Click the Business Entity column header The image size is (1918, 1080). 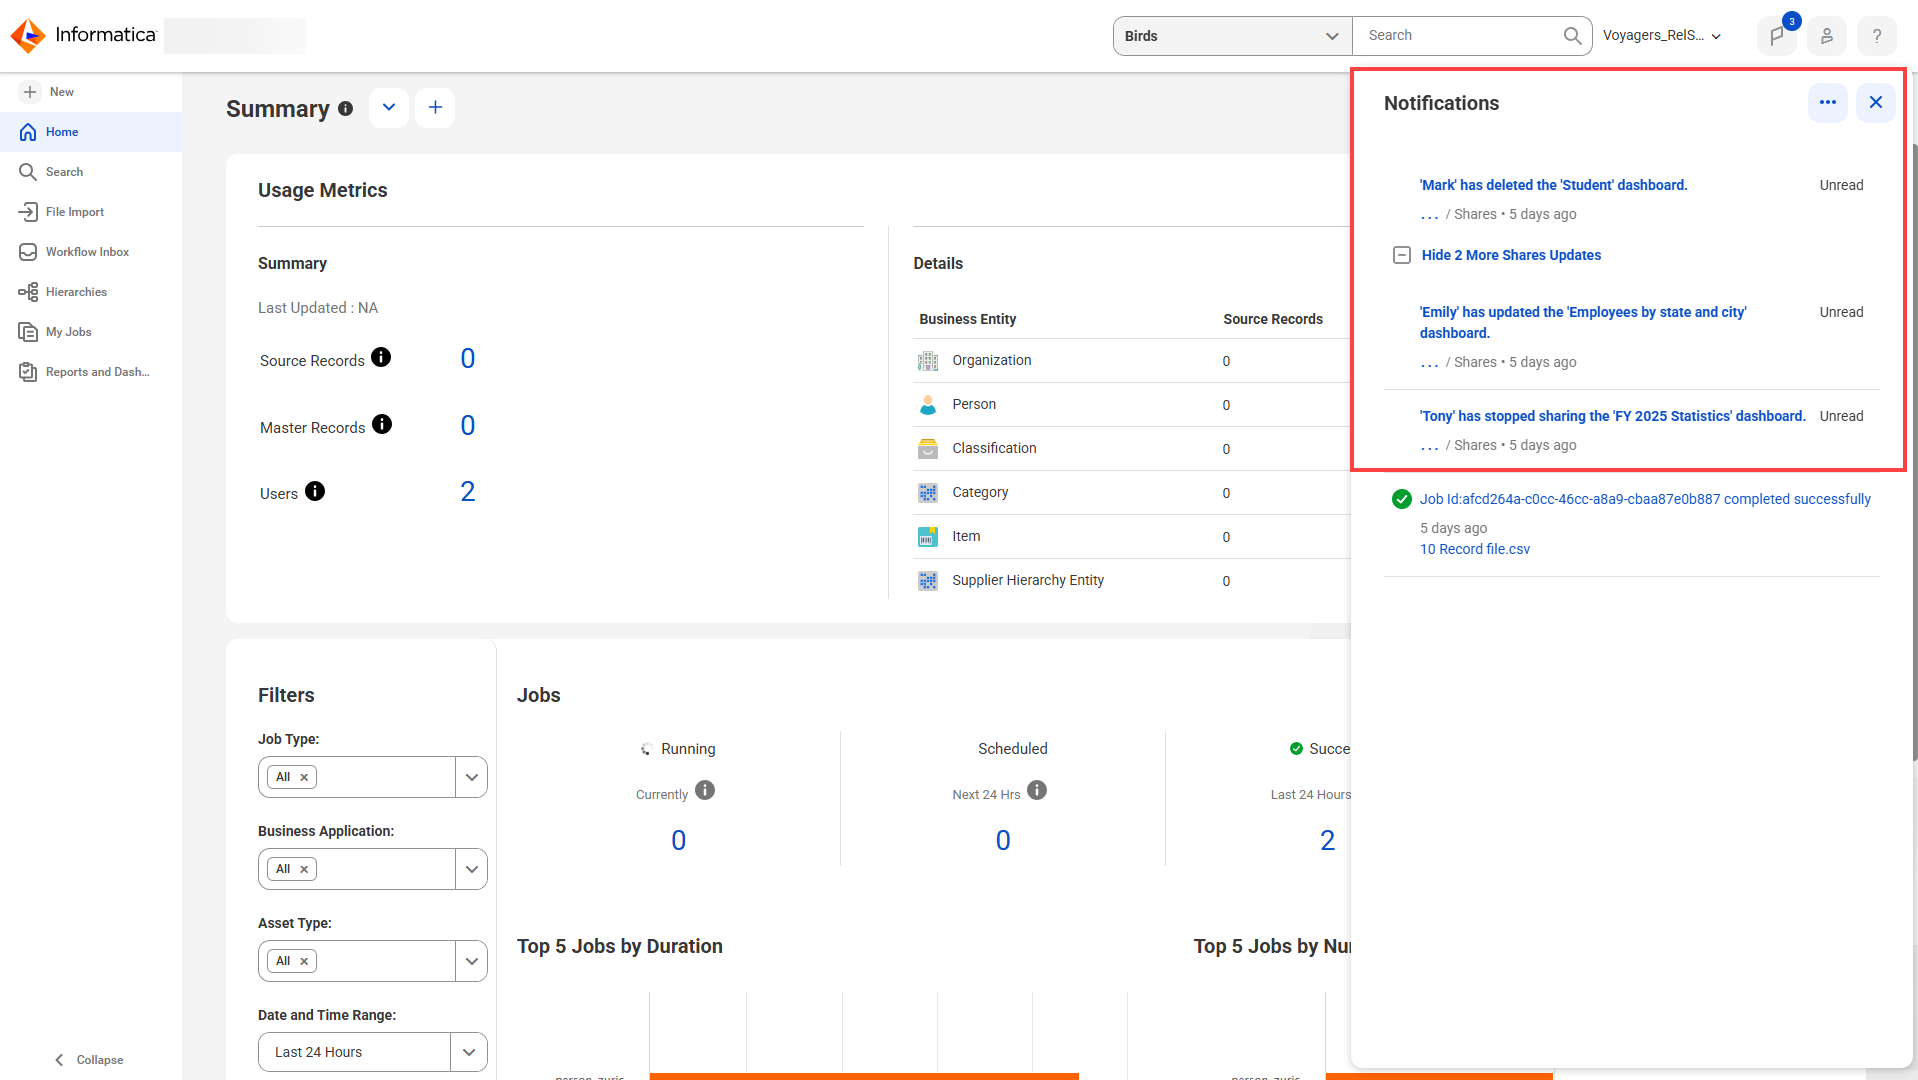[967, 319]
